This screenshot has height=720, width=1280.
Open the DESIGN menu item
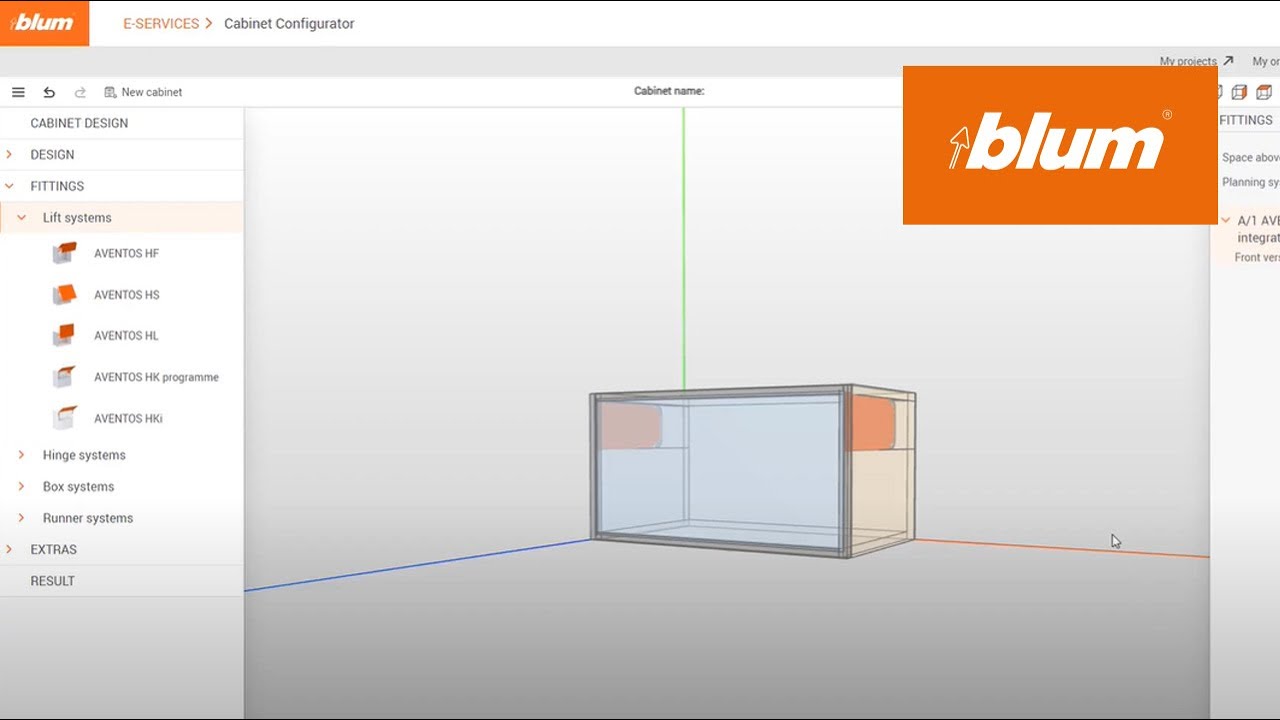coord(52,155)
